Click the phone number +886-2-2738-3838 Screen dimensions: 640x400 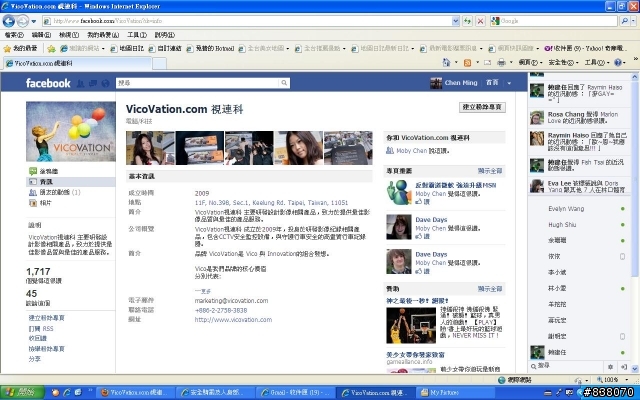(x=221, y=310)
